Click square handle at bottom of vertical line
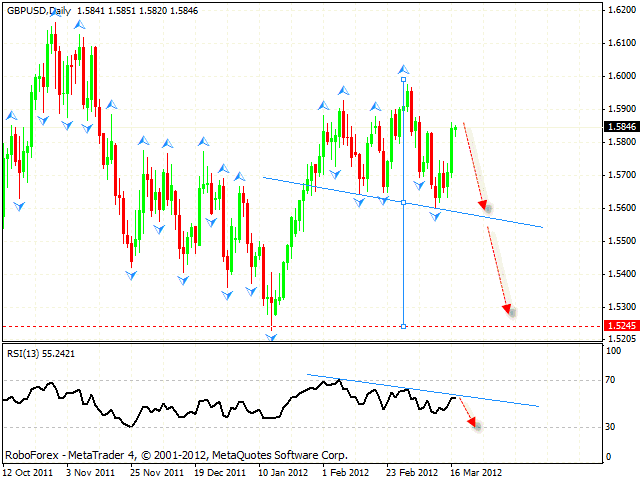Screen dimensions: 640x480 [403, 326]
